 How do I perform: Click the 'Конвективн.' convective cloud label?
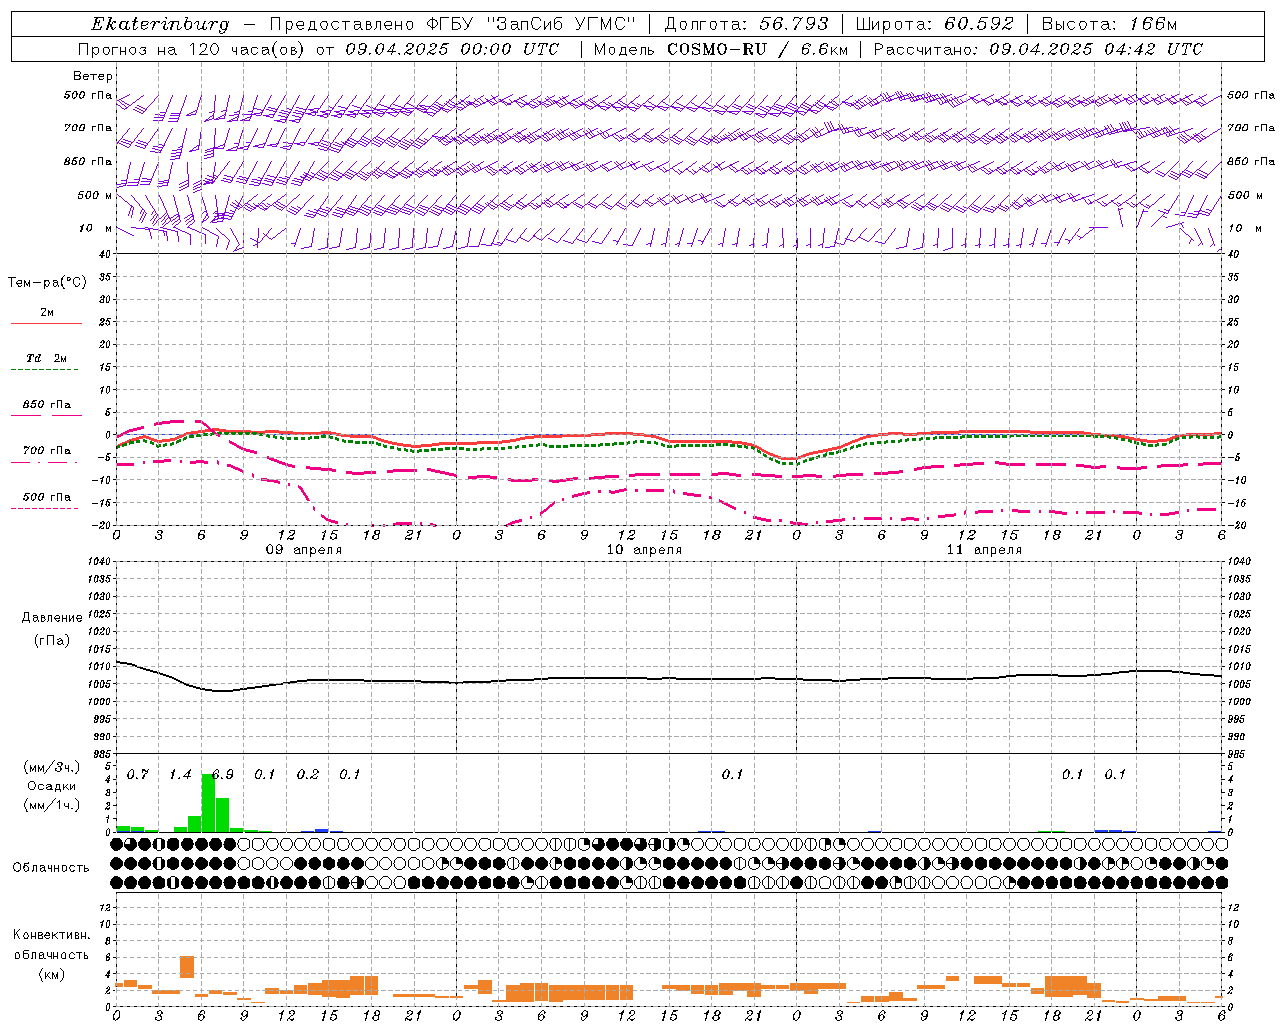tap(52, 935)
